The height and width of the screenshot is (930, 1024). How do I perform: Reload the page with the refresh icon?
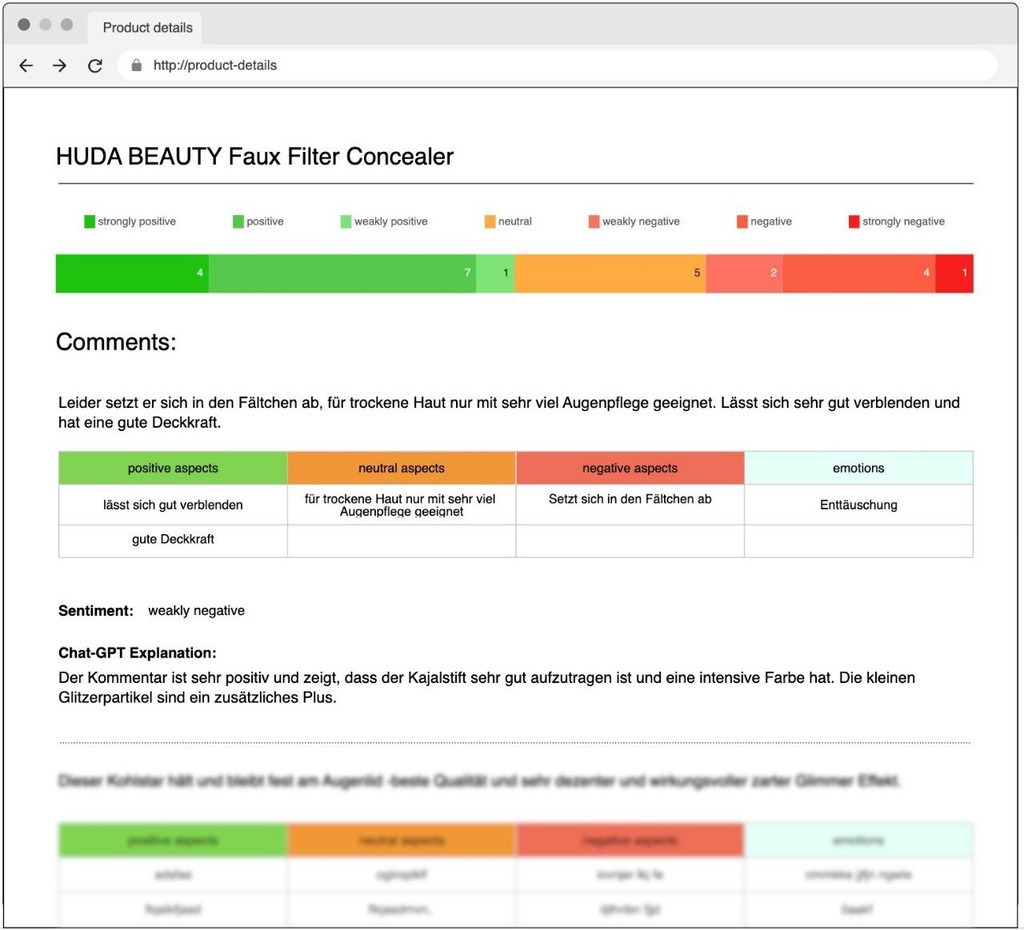95,65
